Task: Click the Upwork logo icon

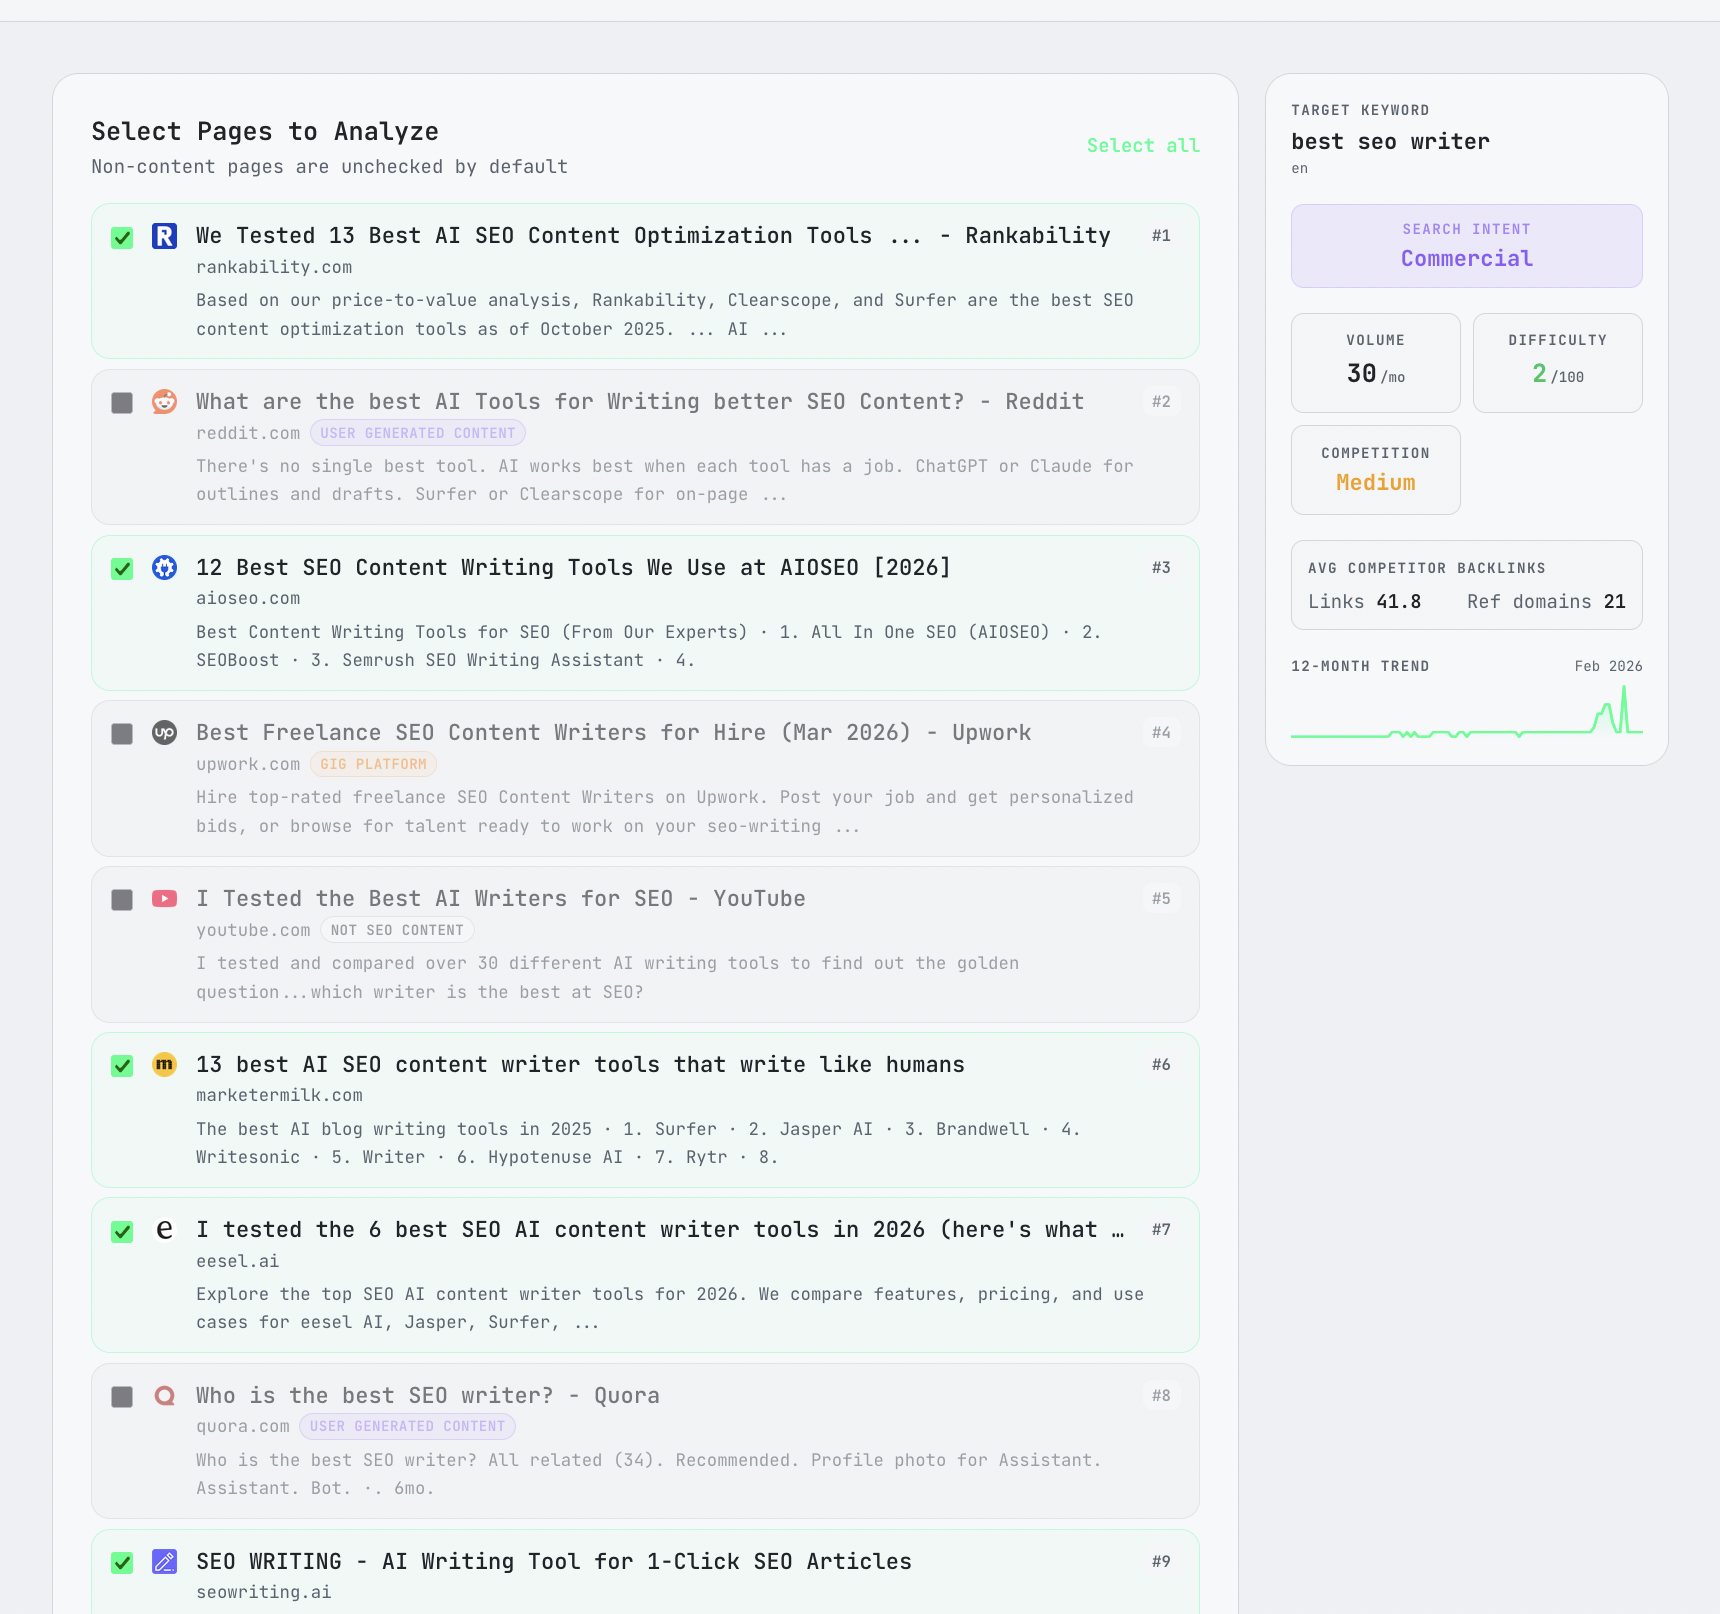Action: click(164, 733)
